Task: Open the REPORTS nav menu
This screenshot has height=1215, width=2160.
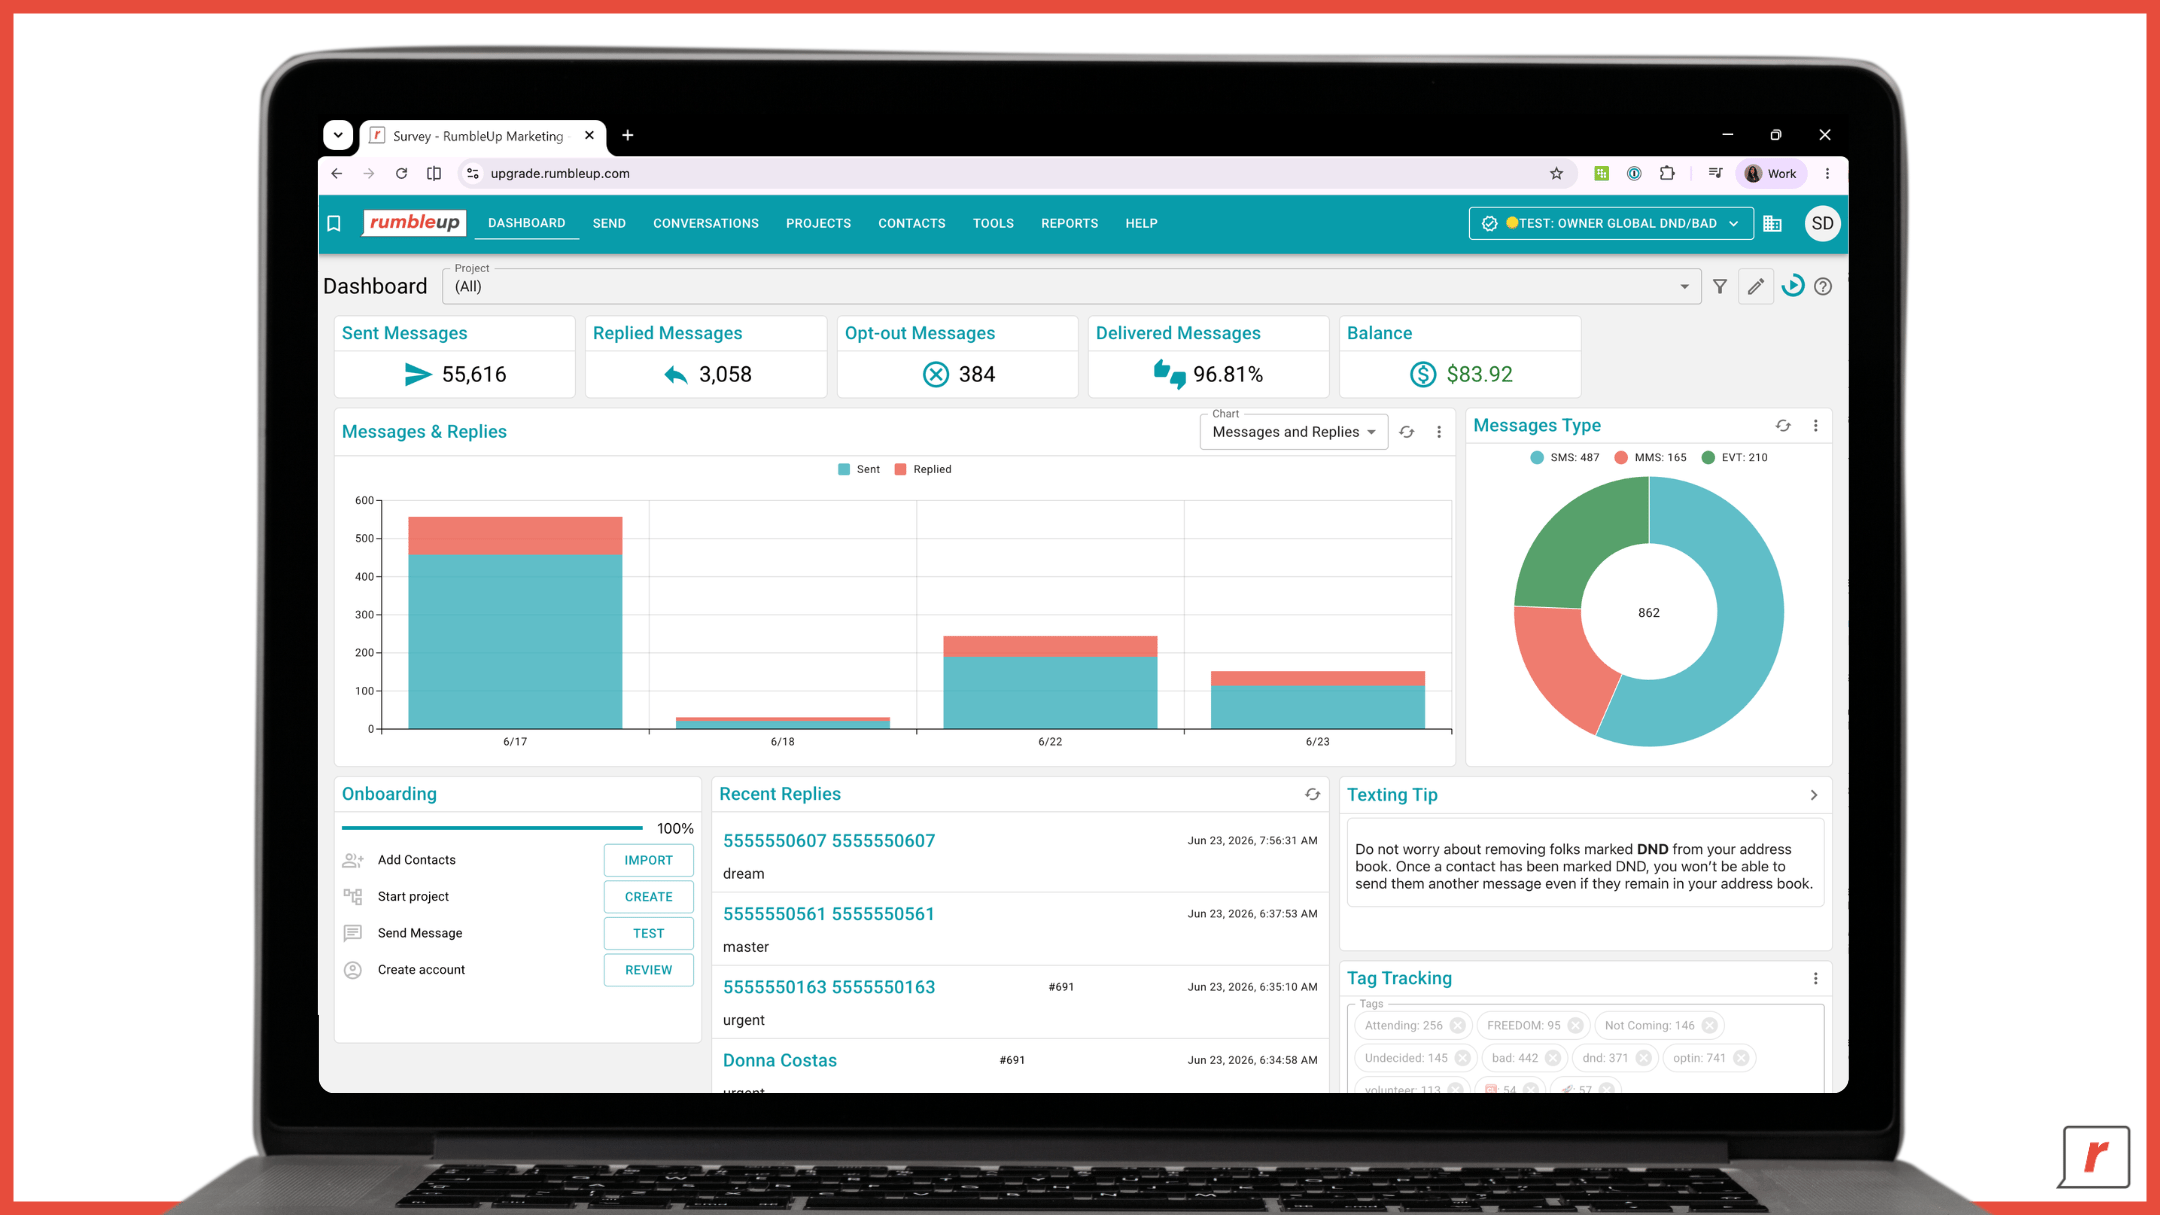Action: click(1069, 224)
